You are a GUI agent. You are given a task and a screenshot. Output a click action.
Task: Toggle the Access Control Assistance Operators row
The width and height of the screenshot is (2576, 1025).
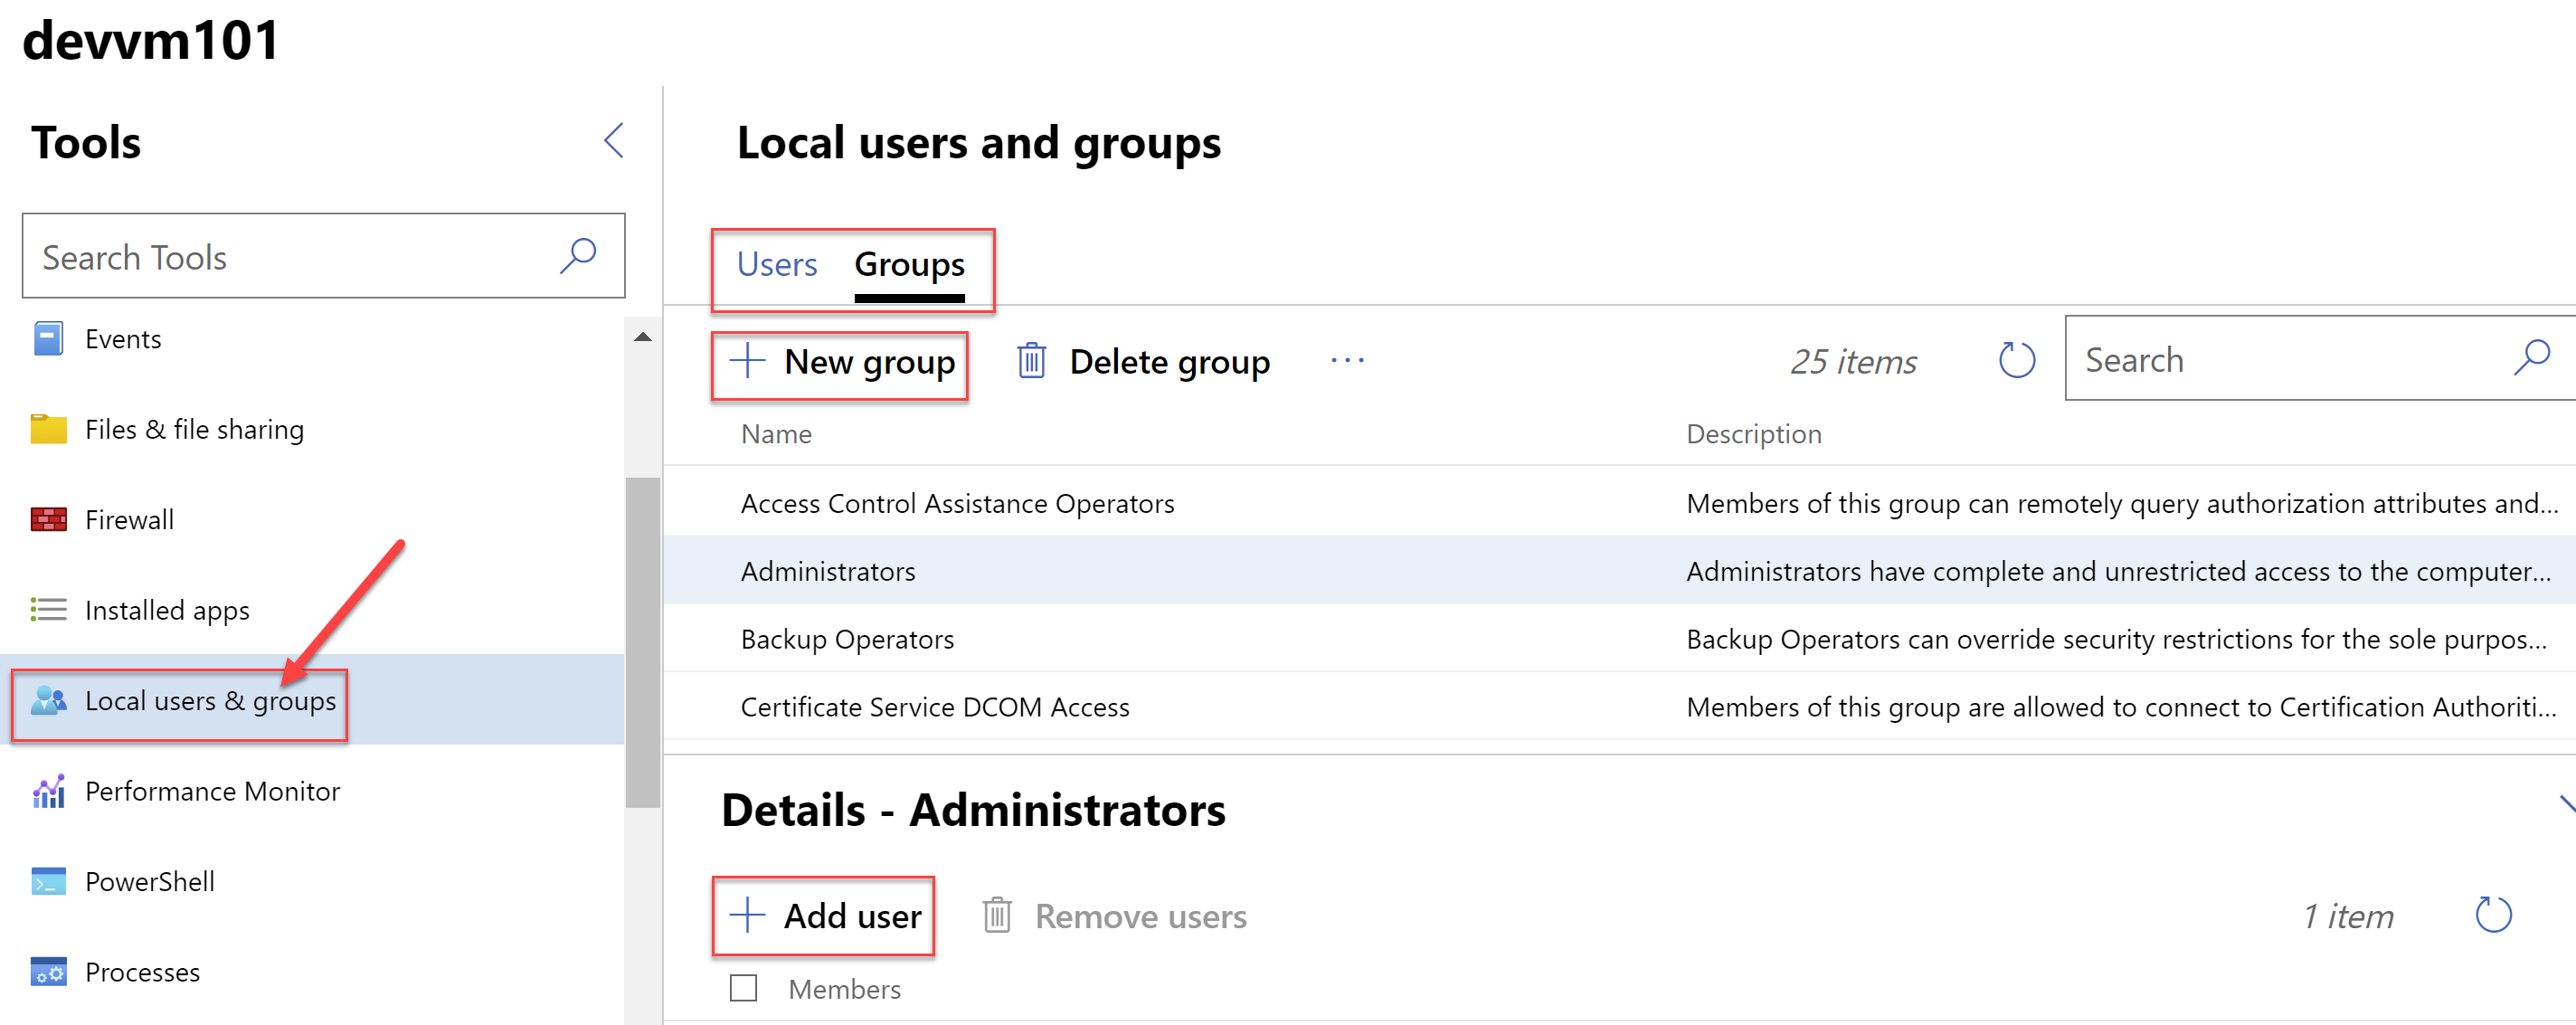958,501
